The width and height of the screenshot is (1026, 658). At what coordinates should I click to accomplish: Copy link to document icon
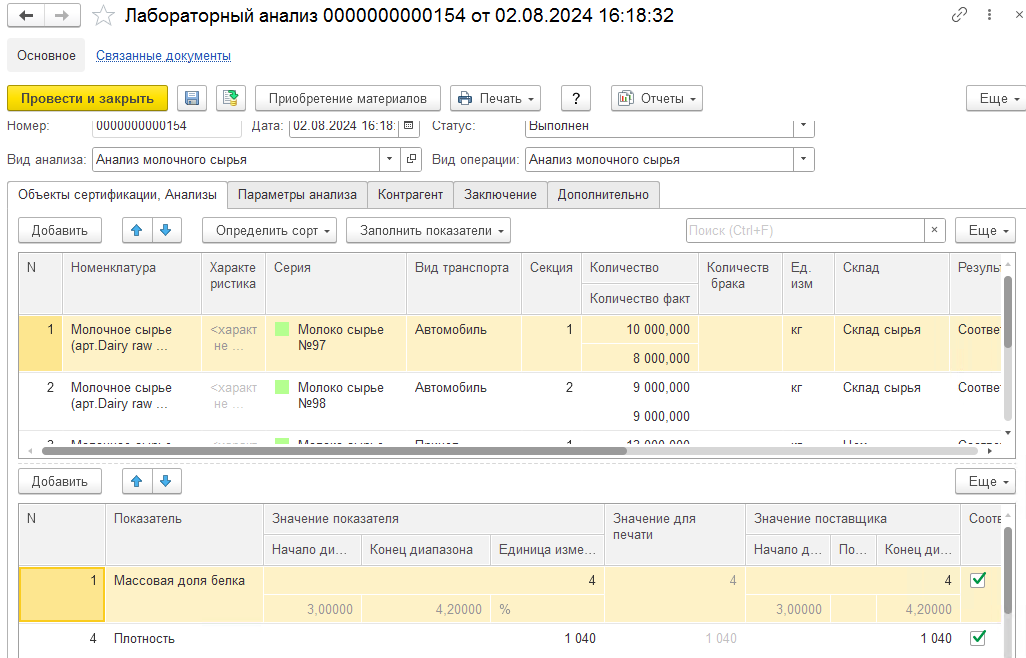click(959, 15)
